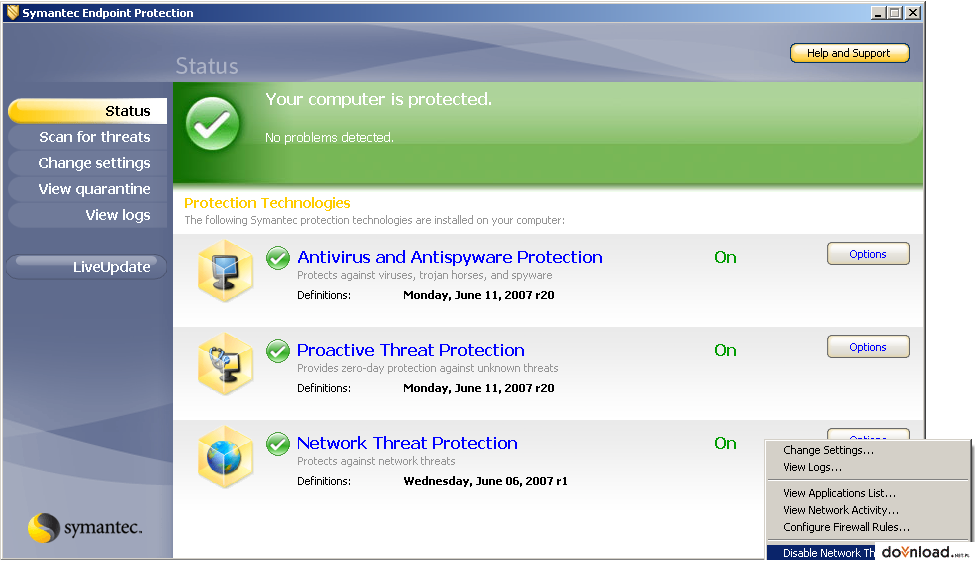Open View logs in sidebar
Screen dimensions: 975x561
click(x=88, y=215)
